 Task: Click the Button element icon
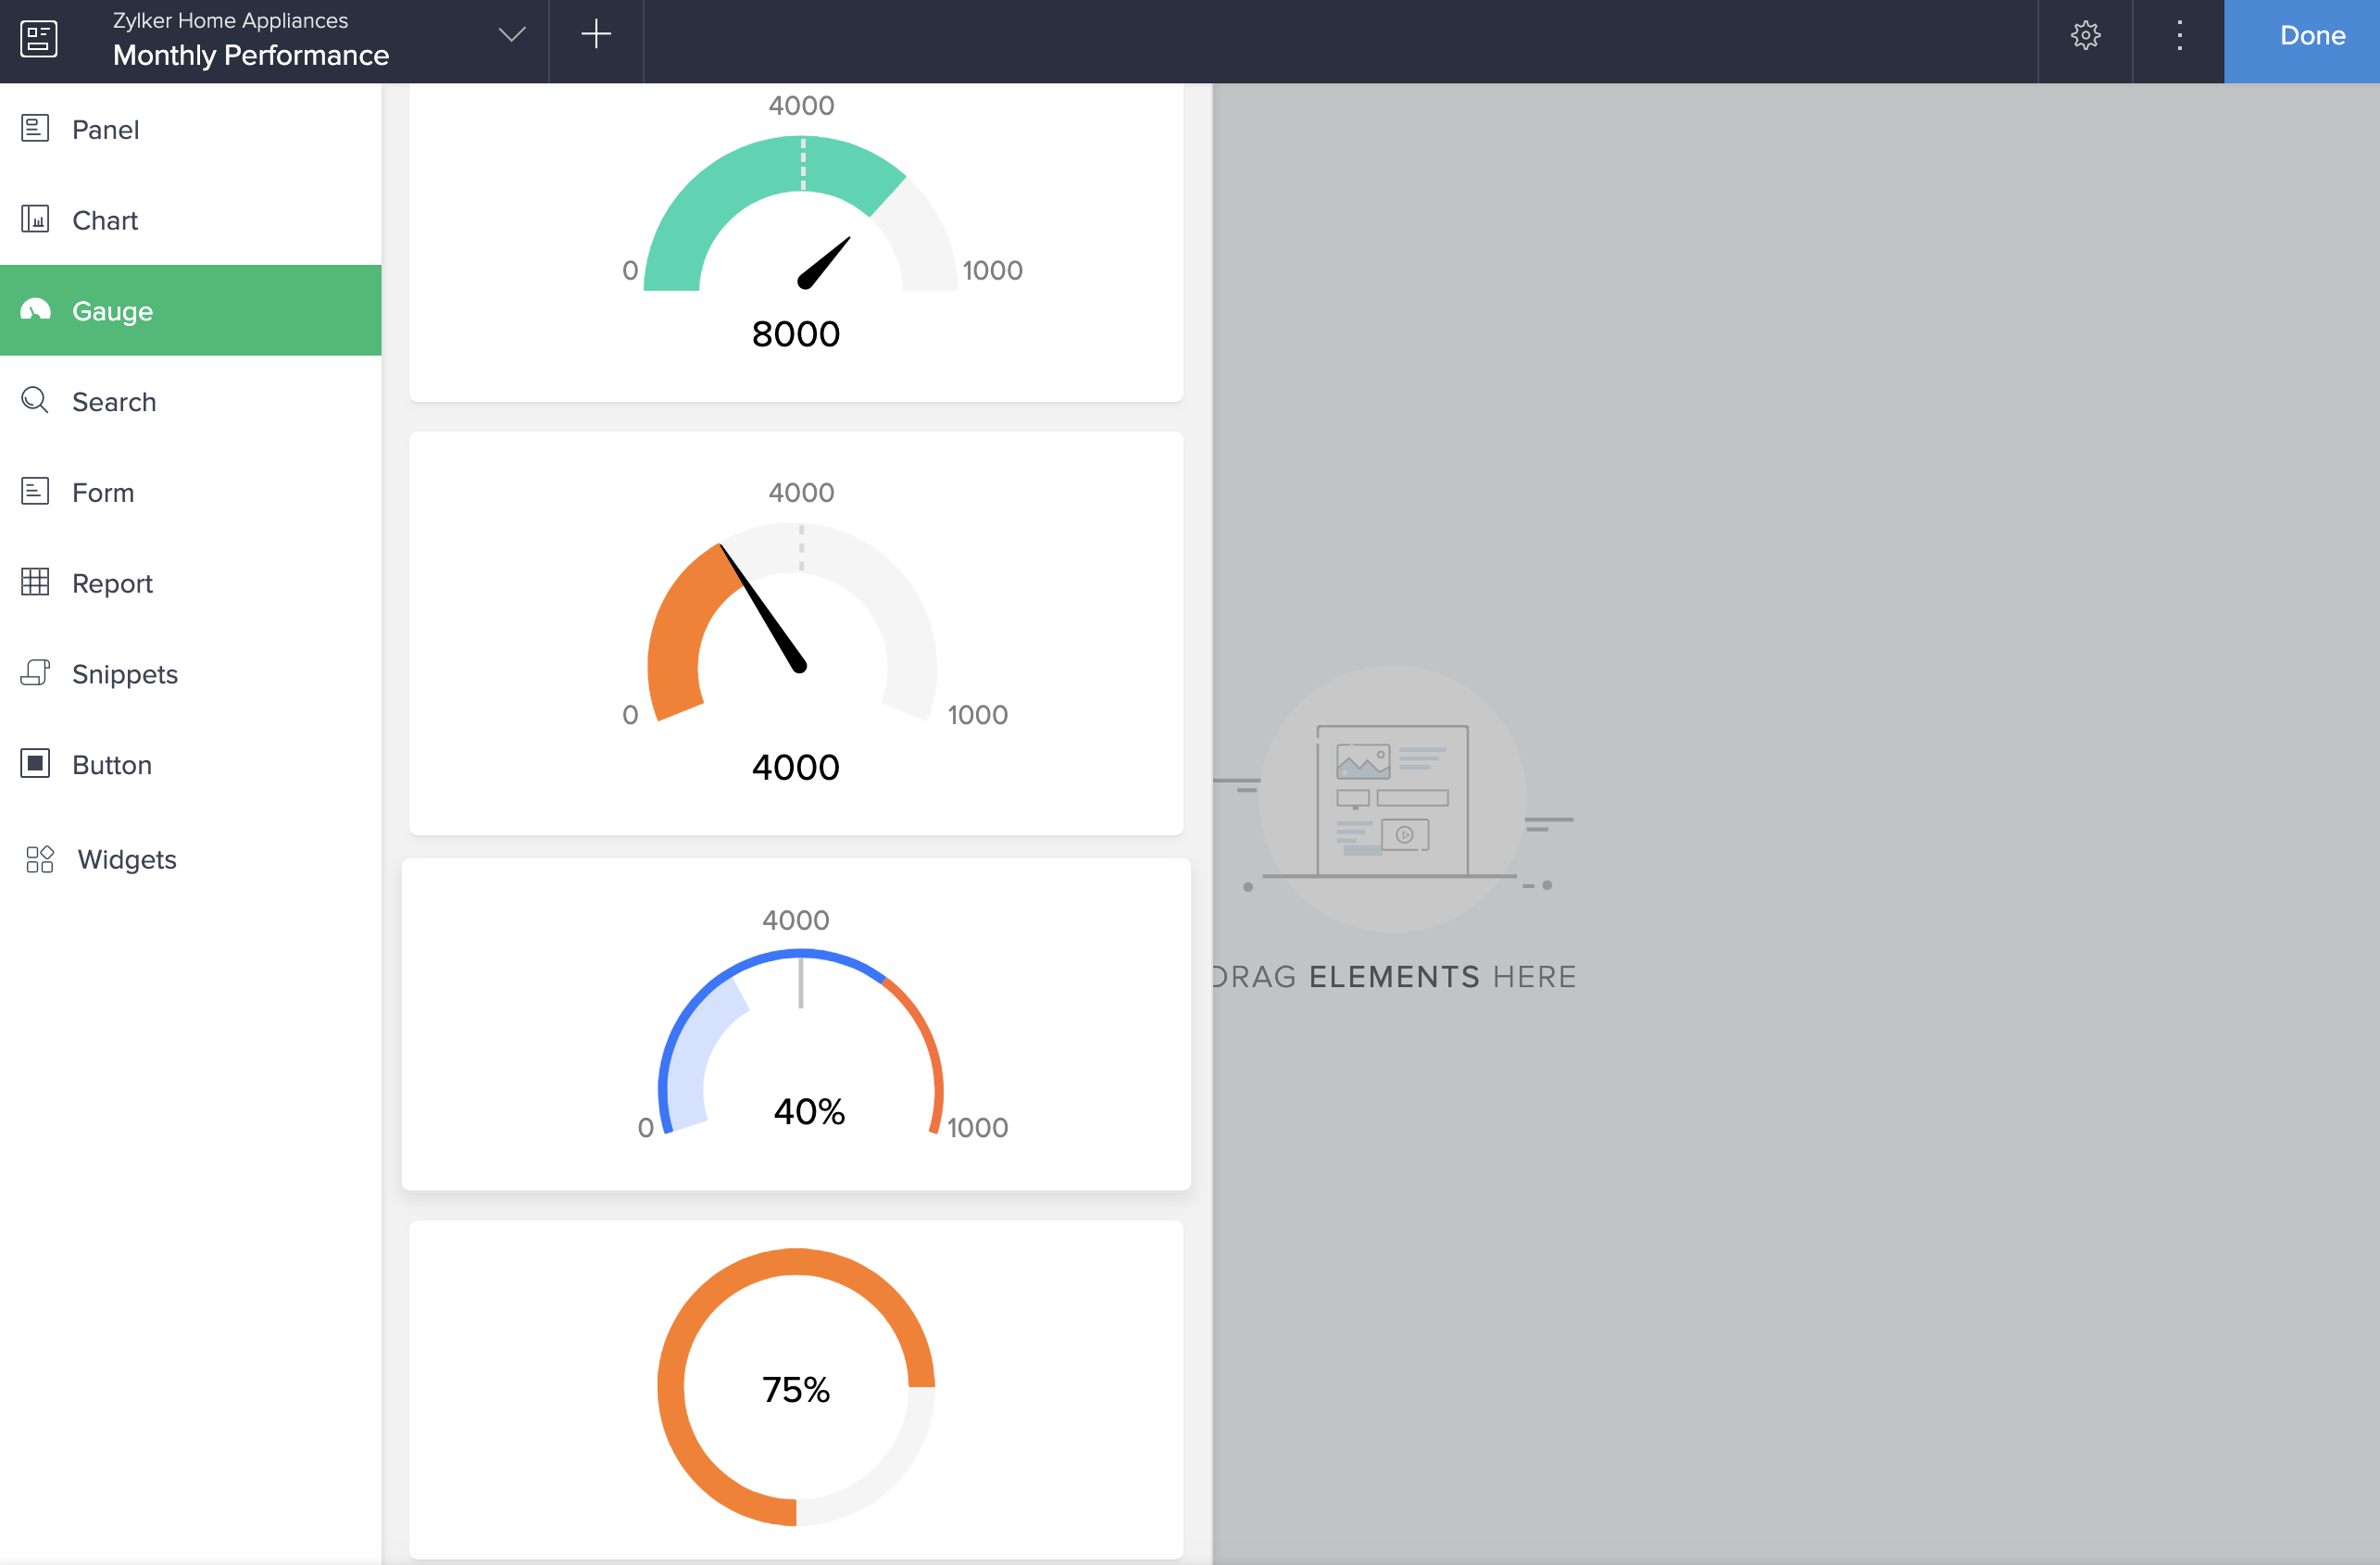point(35,764)
